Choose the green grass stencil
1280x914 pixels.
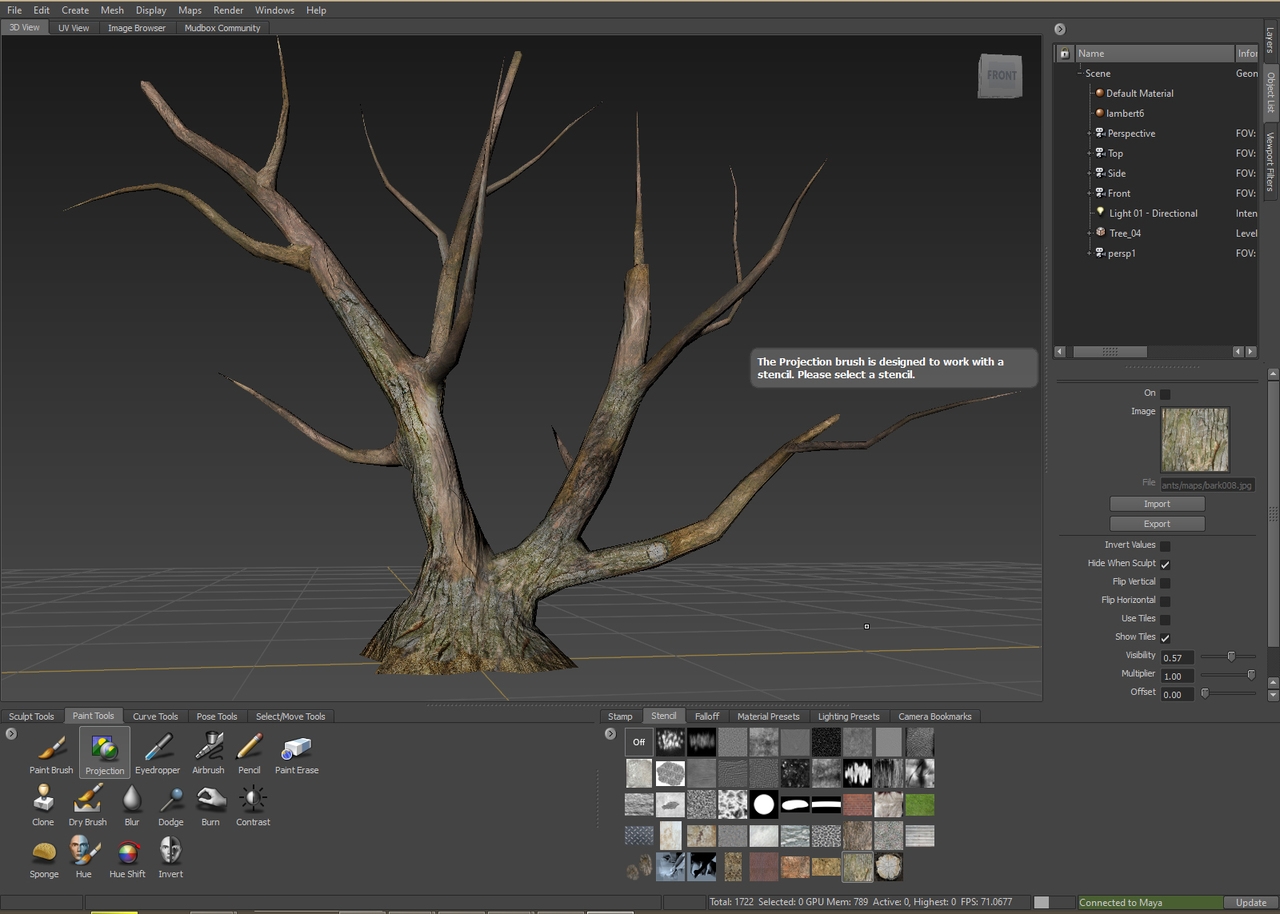click(920, 804)
